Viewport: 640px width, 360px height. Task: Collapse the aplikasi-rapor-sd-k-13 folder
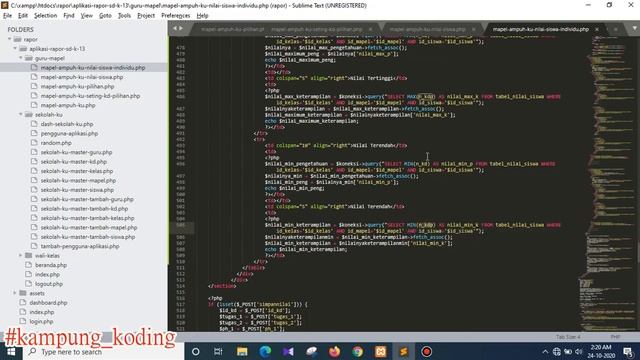pyautogui.click(x=16, y=49)
